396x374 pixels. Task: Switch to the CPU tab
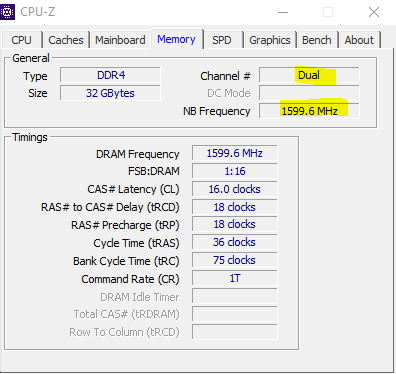coord(22,40)
